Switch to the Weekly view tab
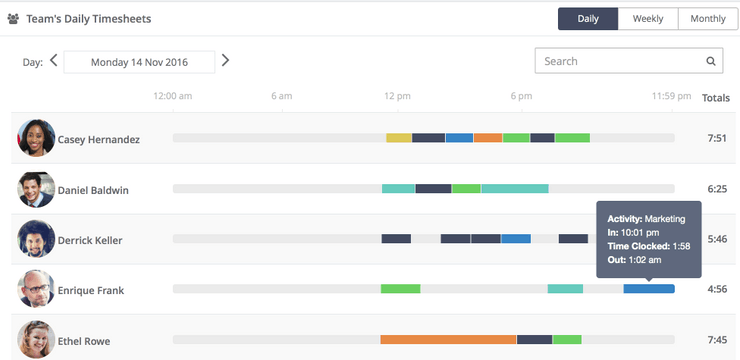 click(x=648, y=19)
